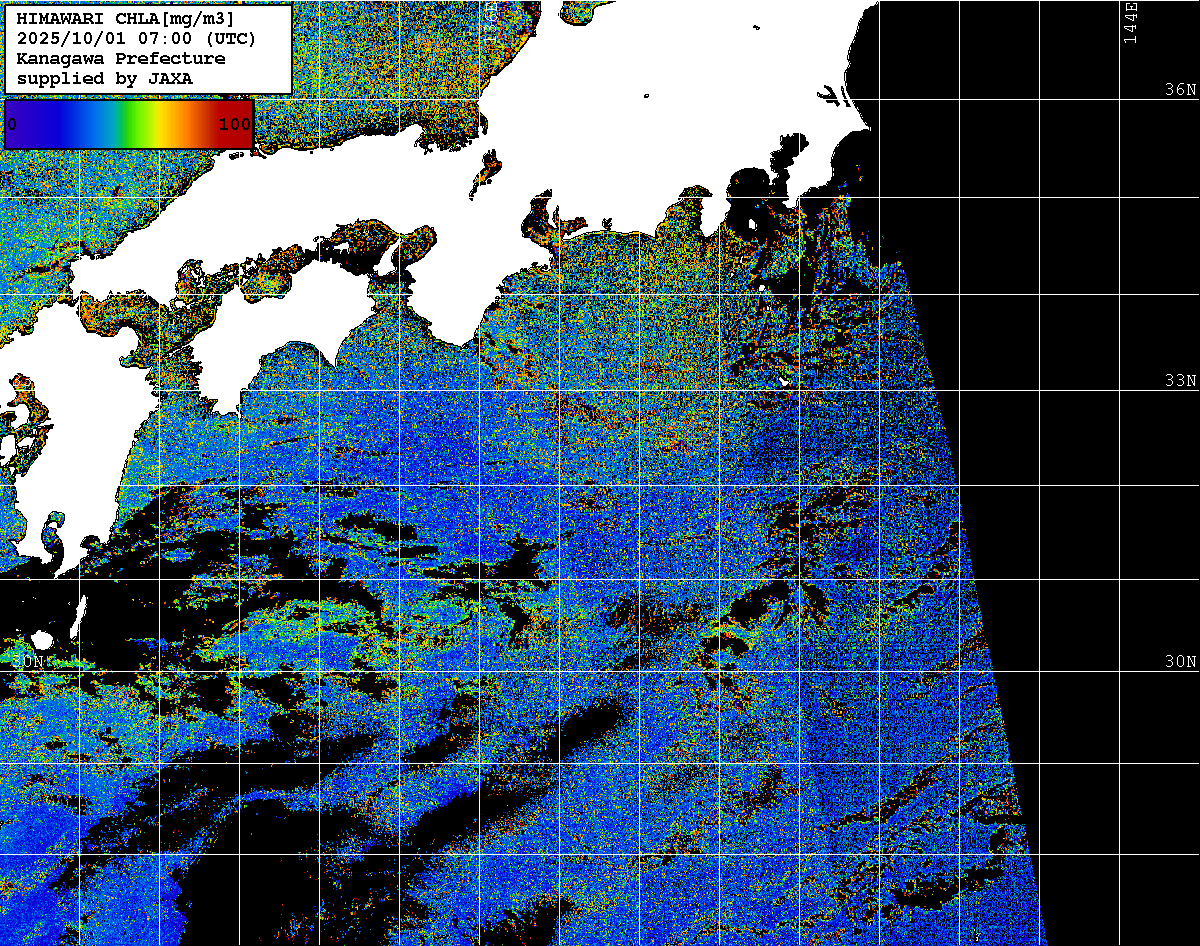Click the 144E longitude label

tap(1131, 22)
